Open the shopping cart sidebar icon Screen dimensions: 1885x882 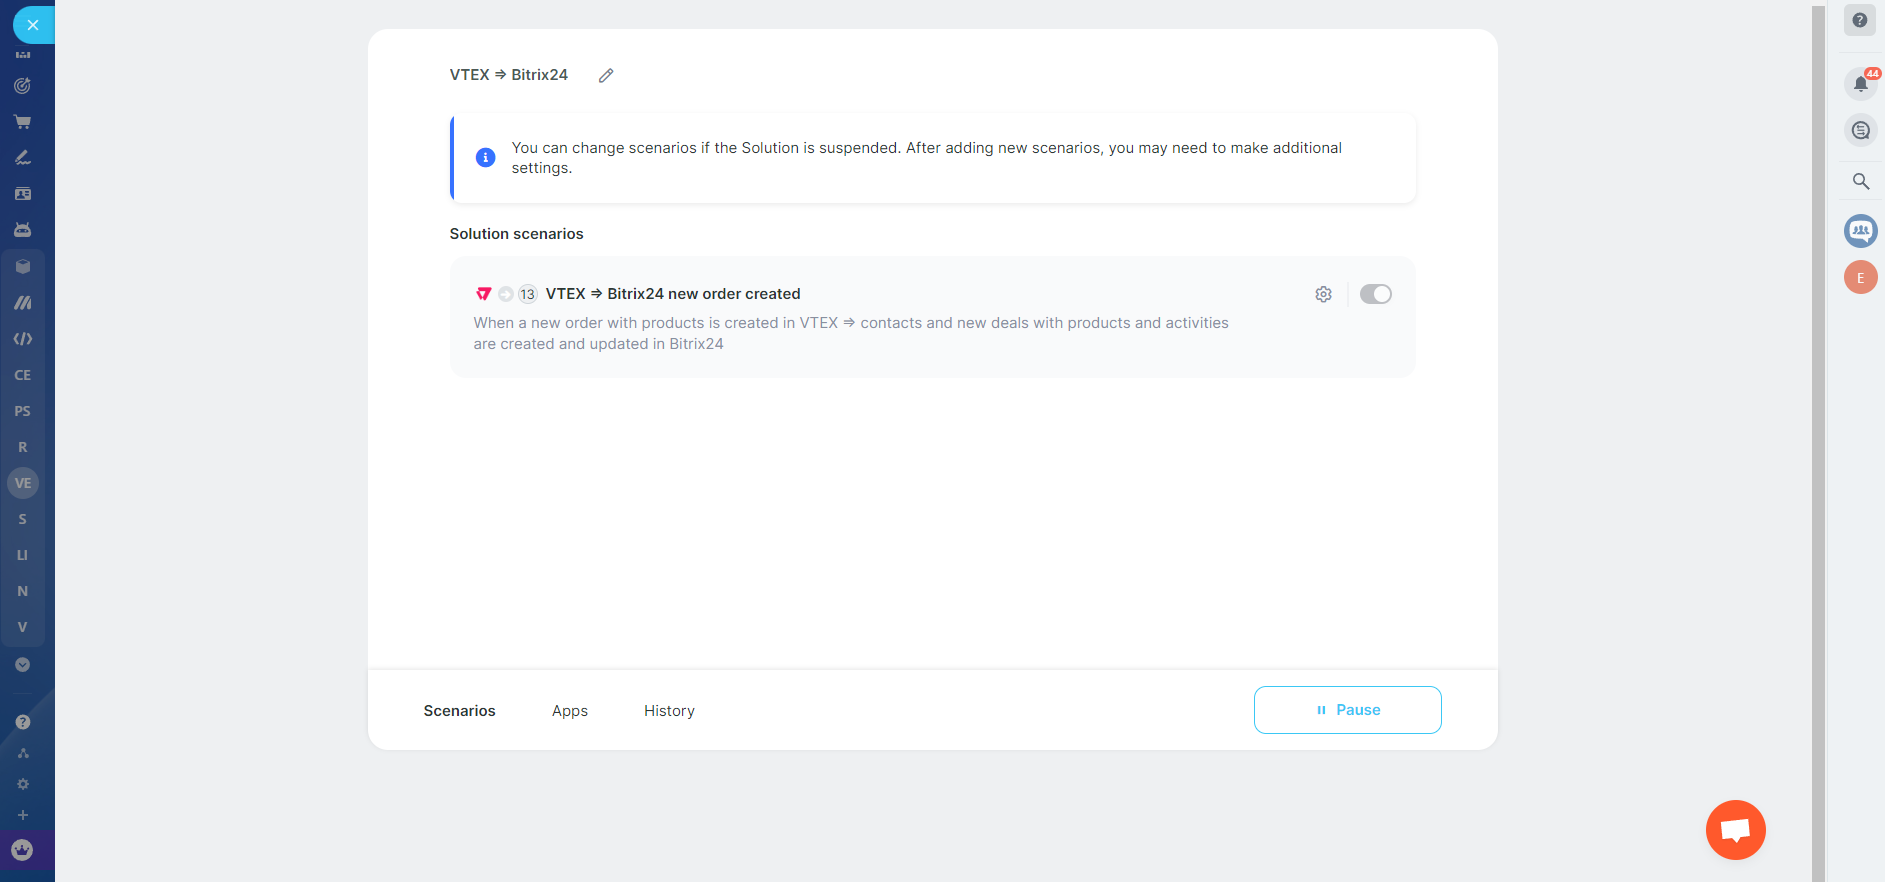[22, 122]
